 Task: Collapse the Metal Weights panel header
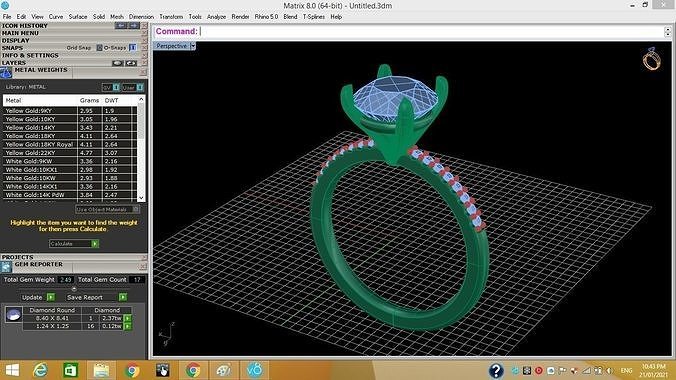tap(41, 70)
